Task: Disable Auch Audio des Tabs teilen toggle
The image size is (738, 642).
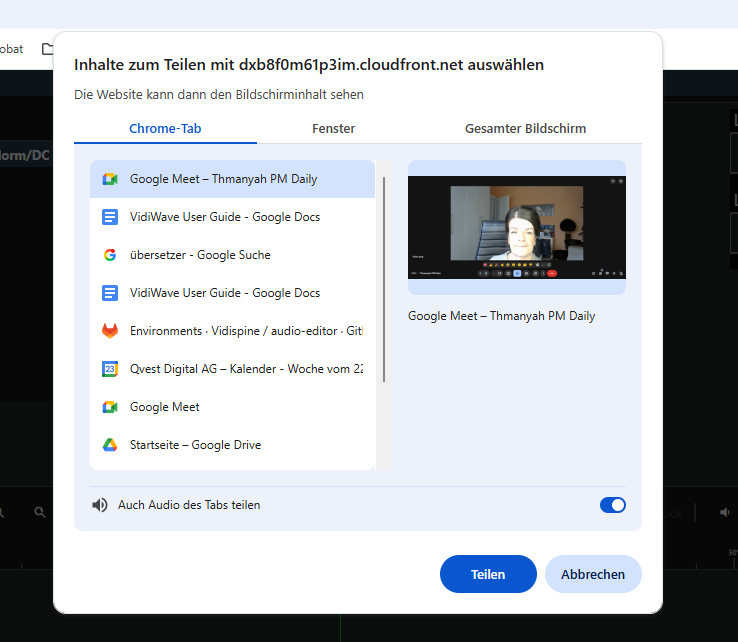Action: (x=612, y=505)
